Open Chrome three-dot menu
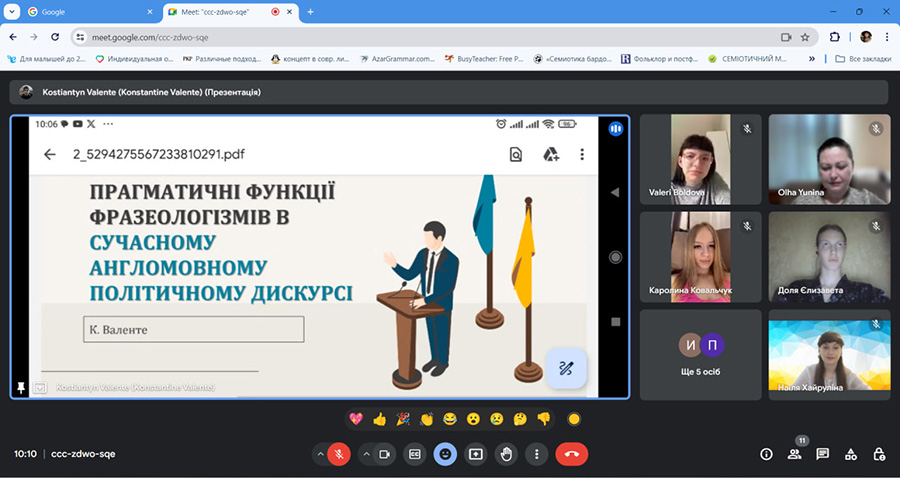Screen dimensions: 900x478 coord(885,37)
